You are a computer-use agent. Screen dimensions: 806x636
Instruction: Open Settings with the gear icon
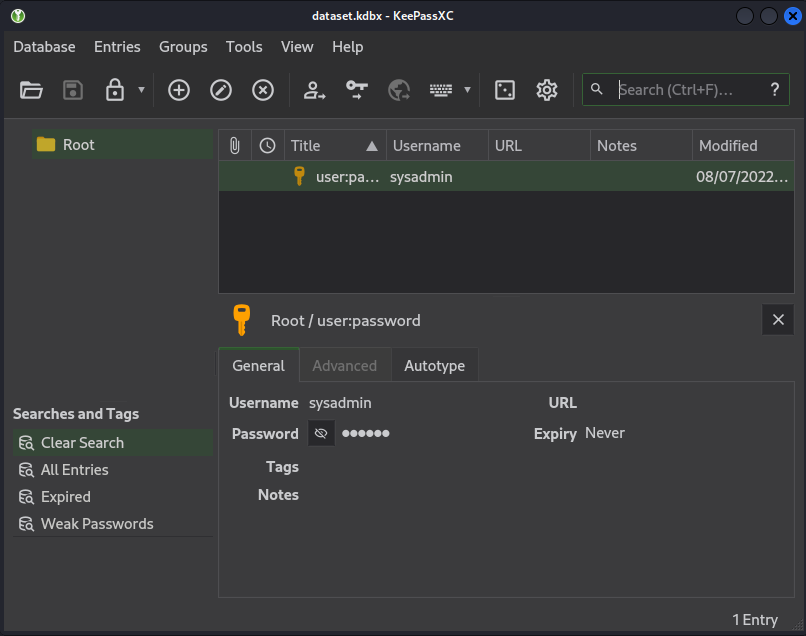pyautogui.click(x=547, y=90)
